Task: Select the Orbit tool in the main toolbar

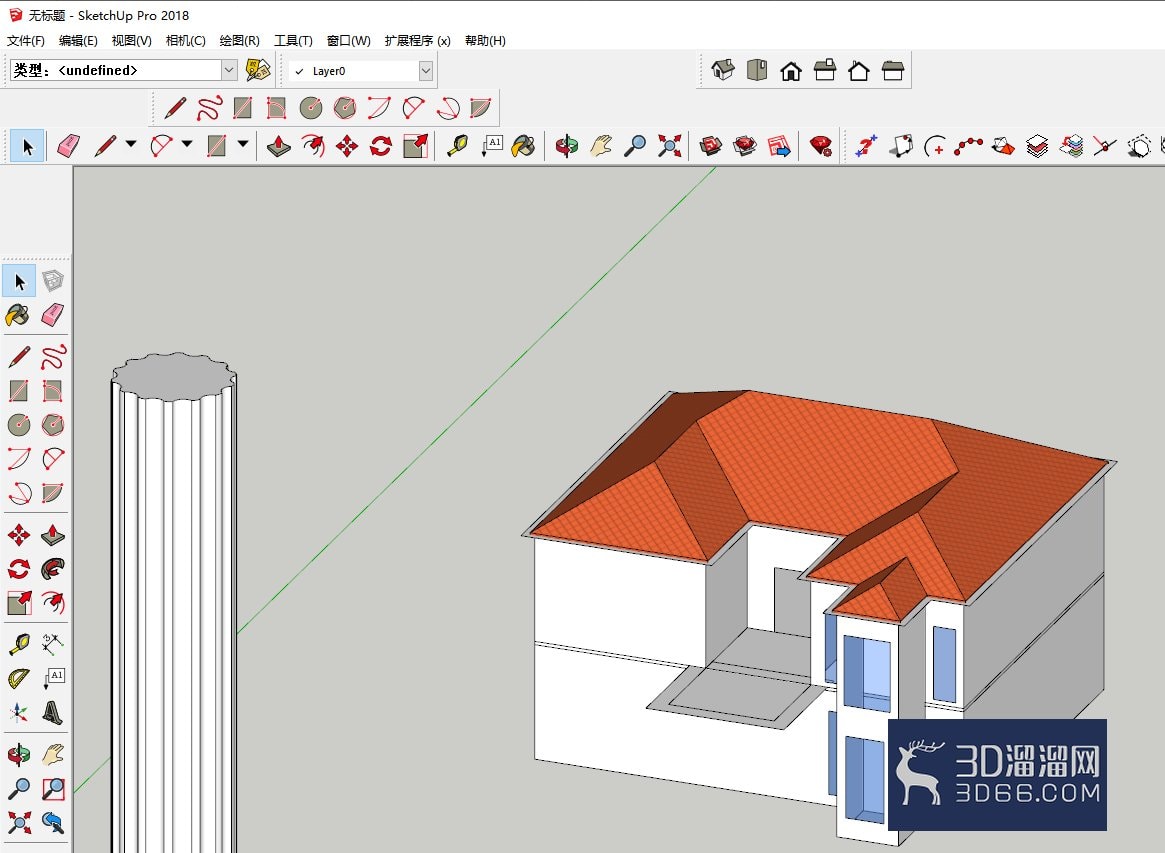Action: pos(566,146)
